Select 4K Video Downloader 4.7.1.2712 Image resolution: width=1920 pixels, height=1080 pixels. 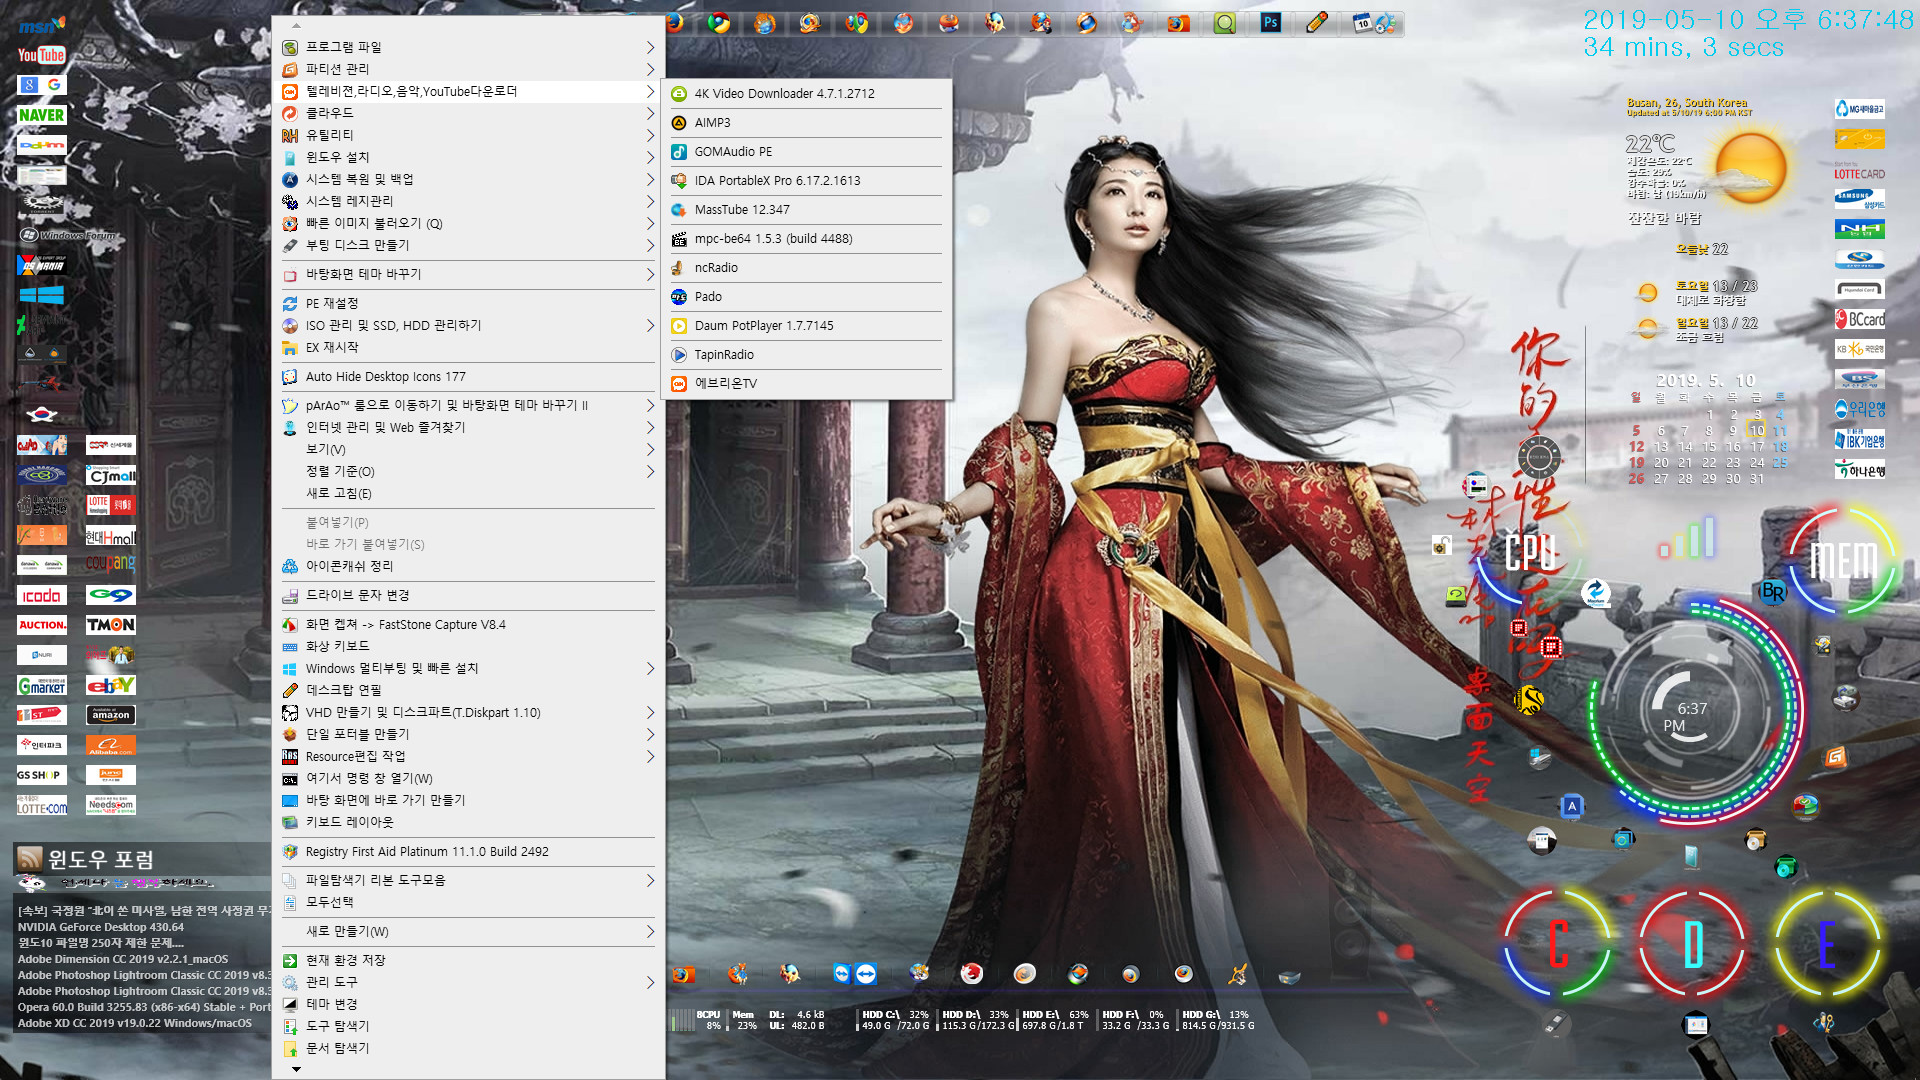[807, 93]
